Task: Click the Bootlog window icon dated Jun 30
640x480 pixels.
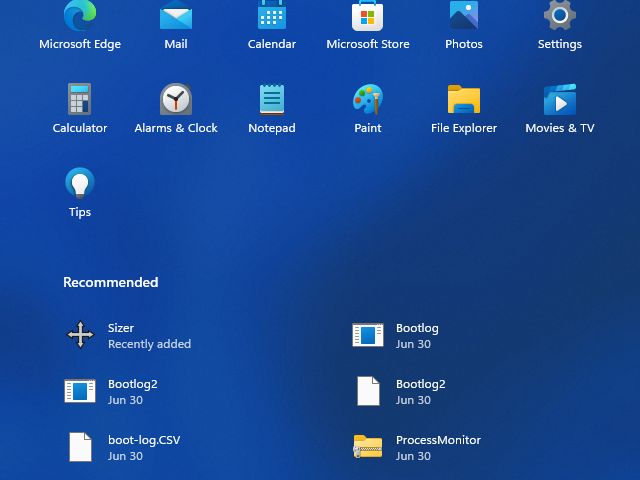Action: point(368,335)
